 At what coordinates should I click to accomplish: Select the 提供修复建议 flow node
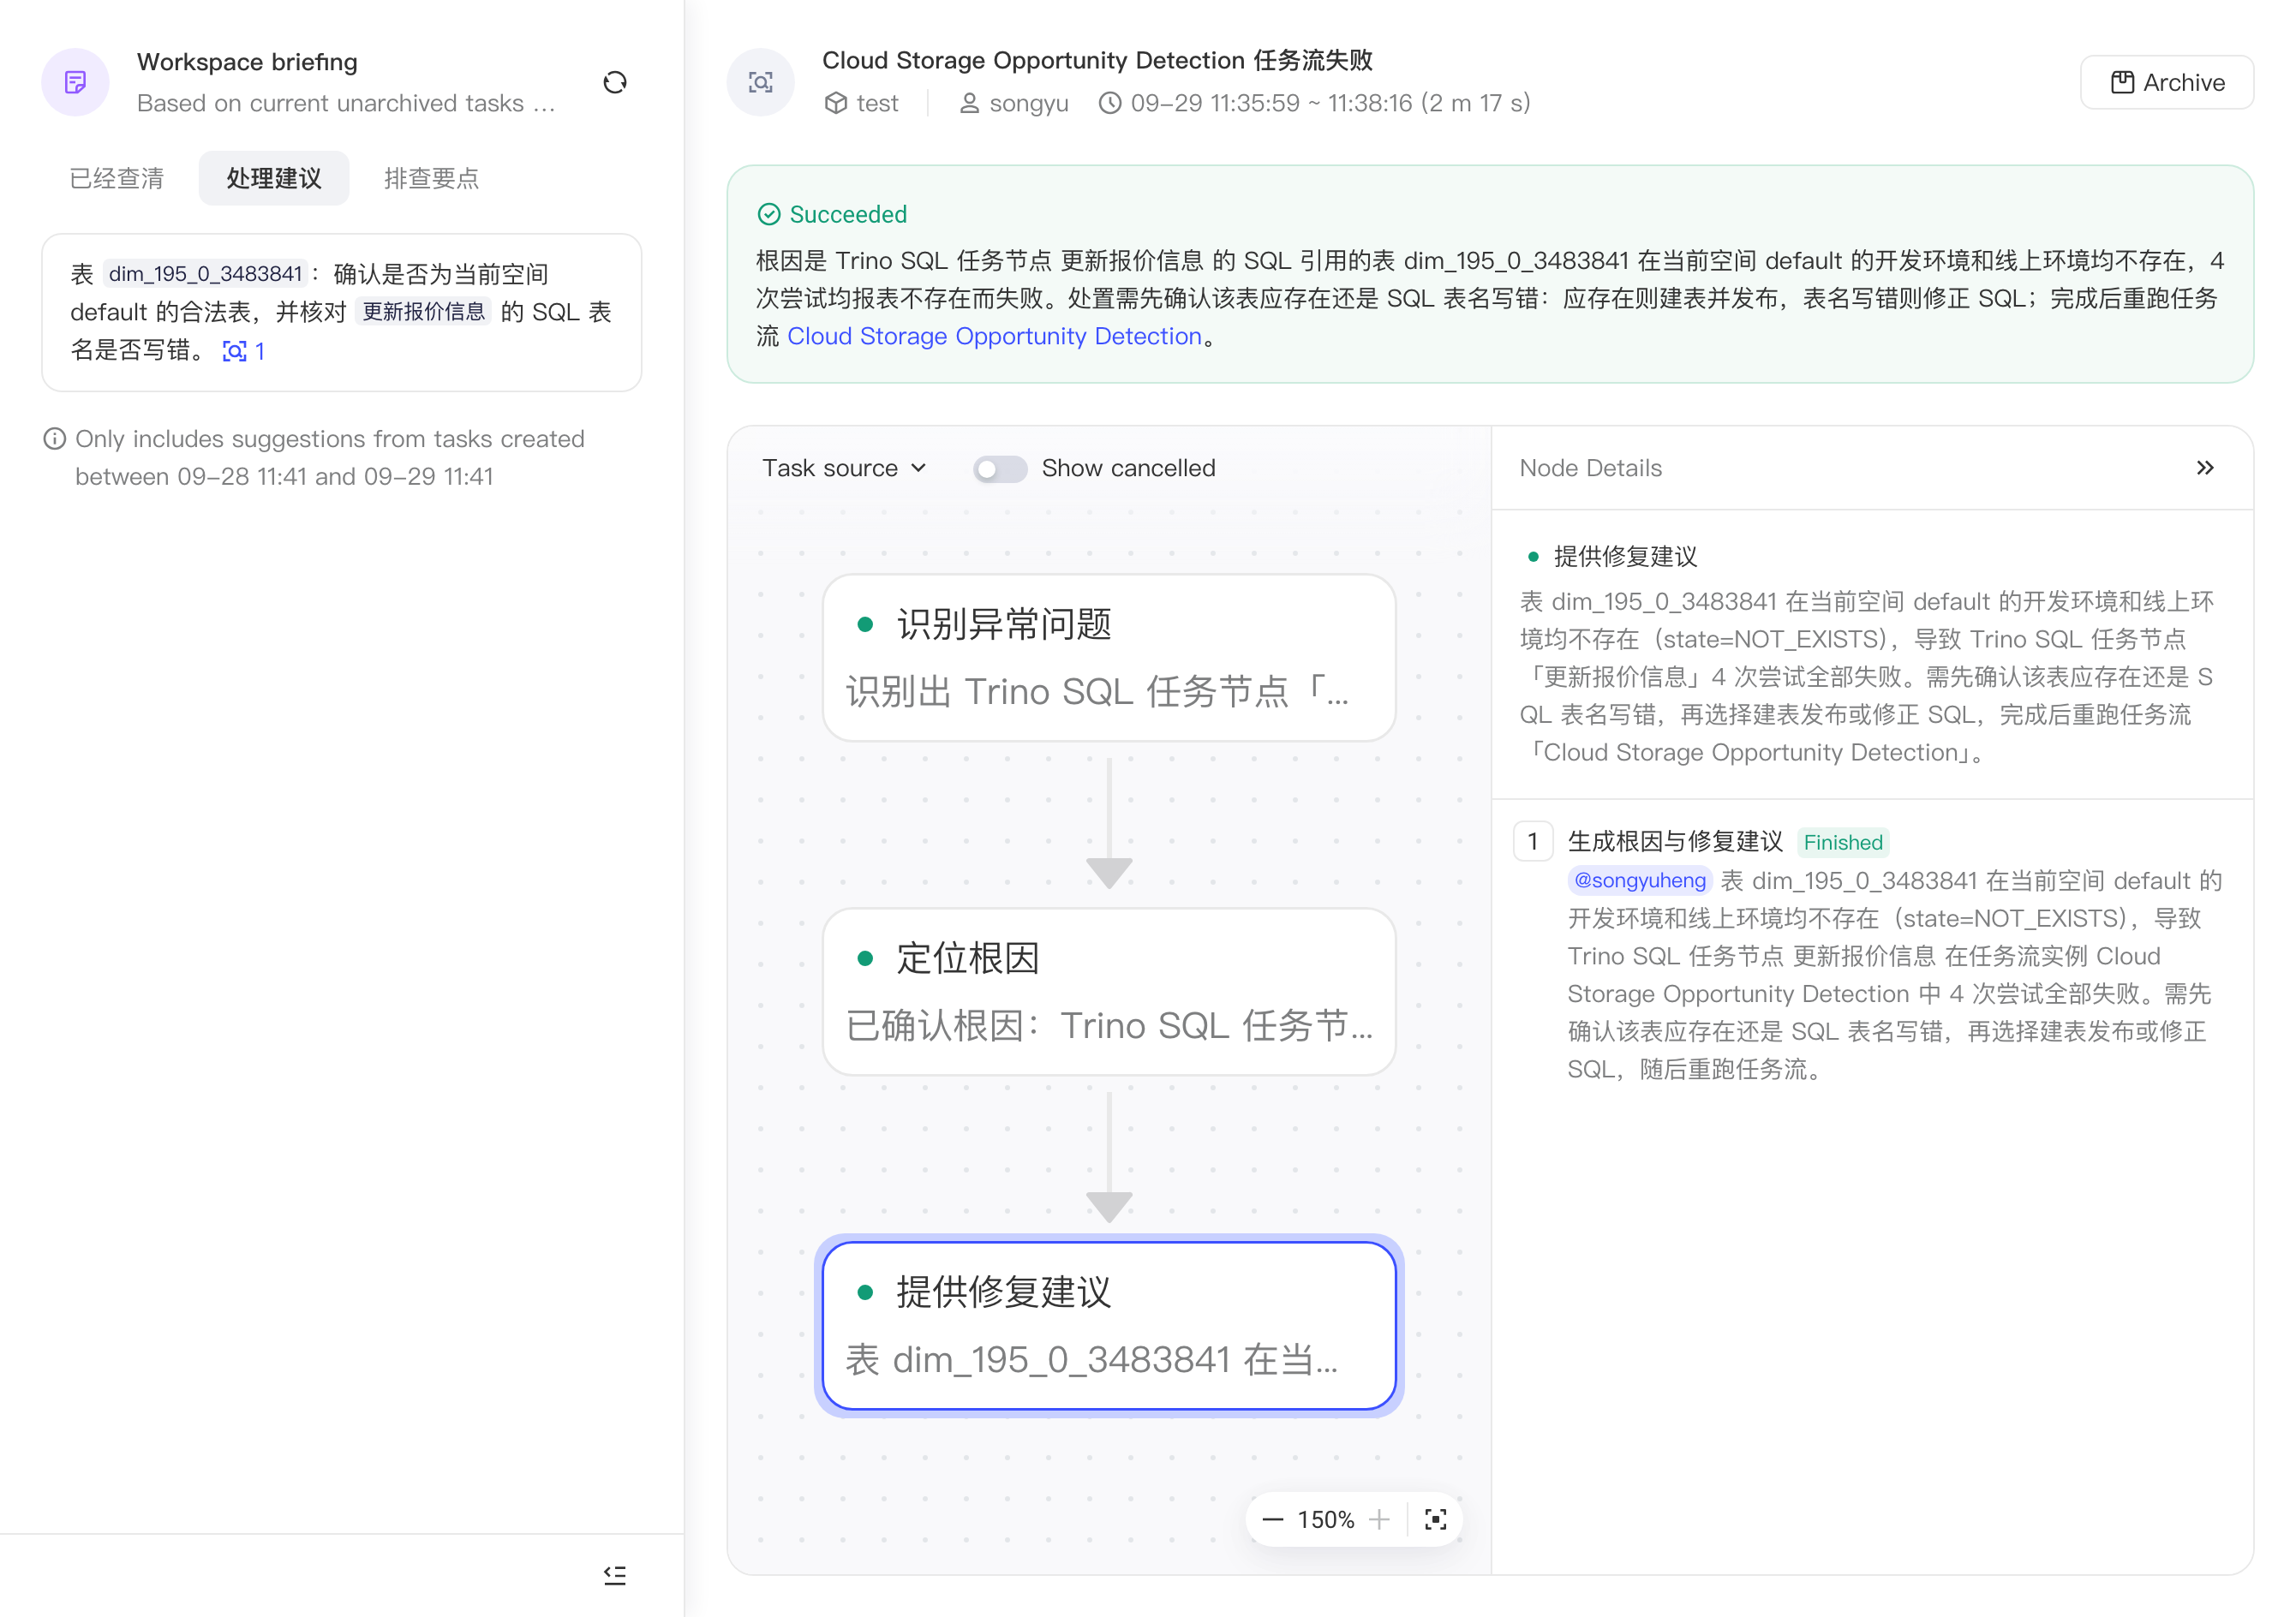click(1108, 1325)
